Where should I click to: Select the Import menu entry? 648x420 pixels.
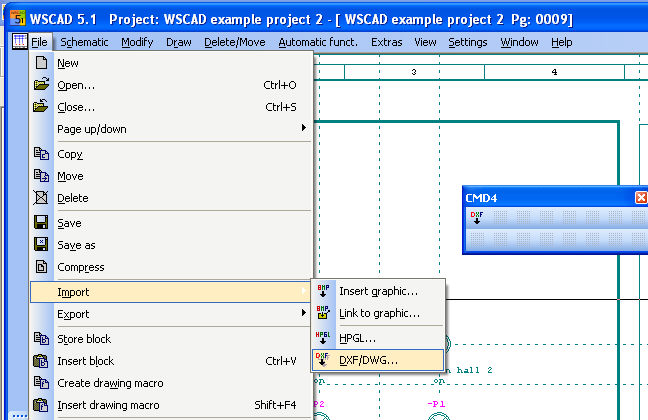point(171,292)
